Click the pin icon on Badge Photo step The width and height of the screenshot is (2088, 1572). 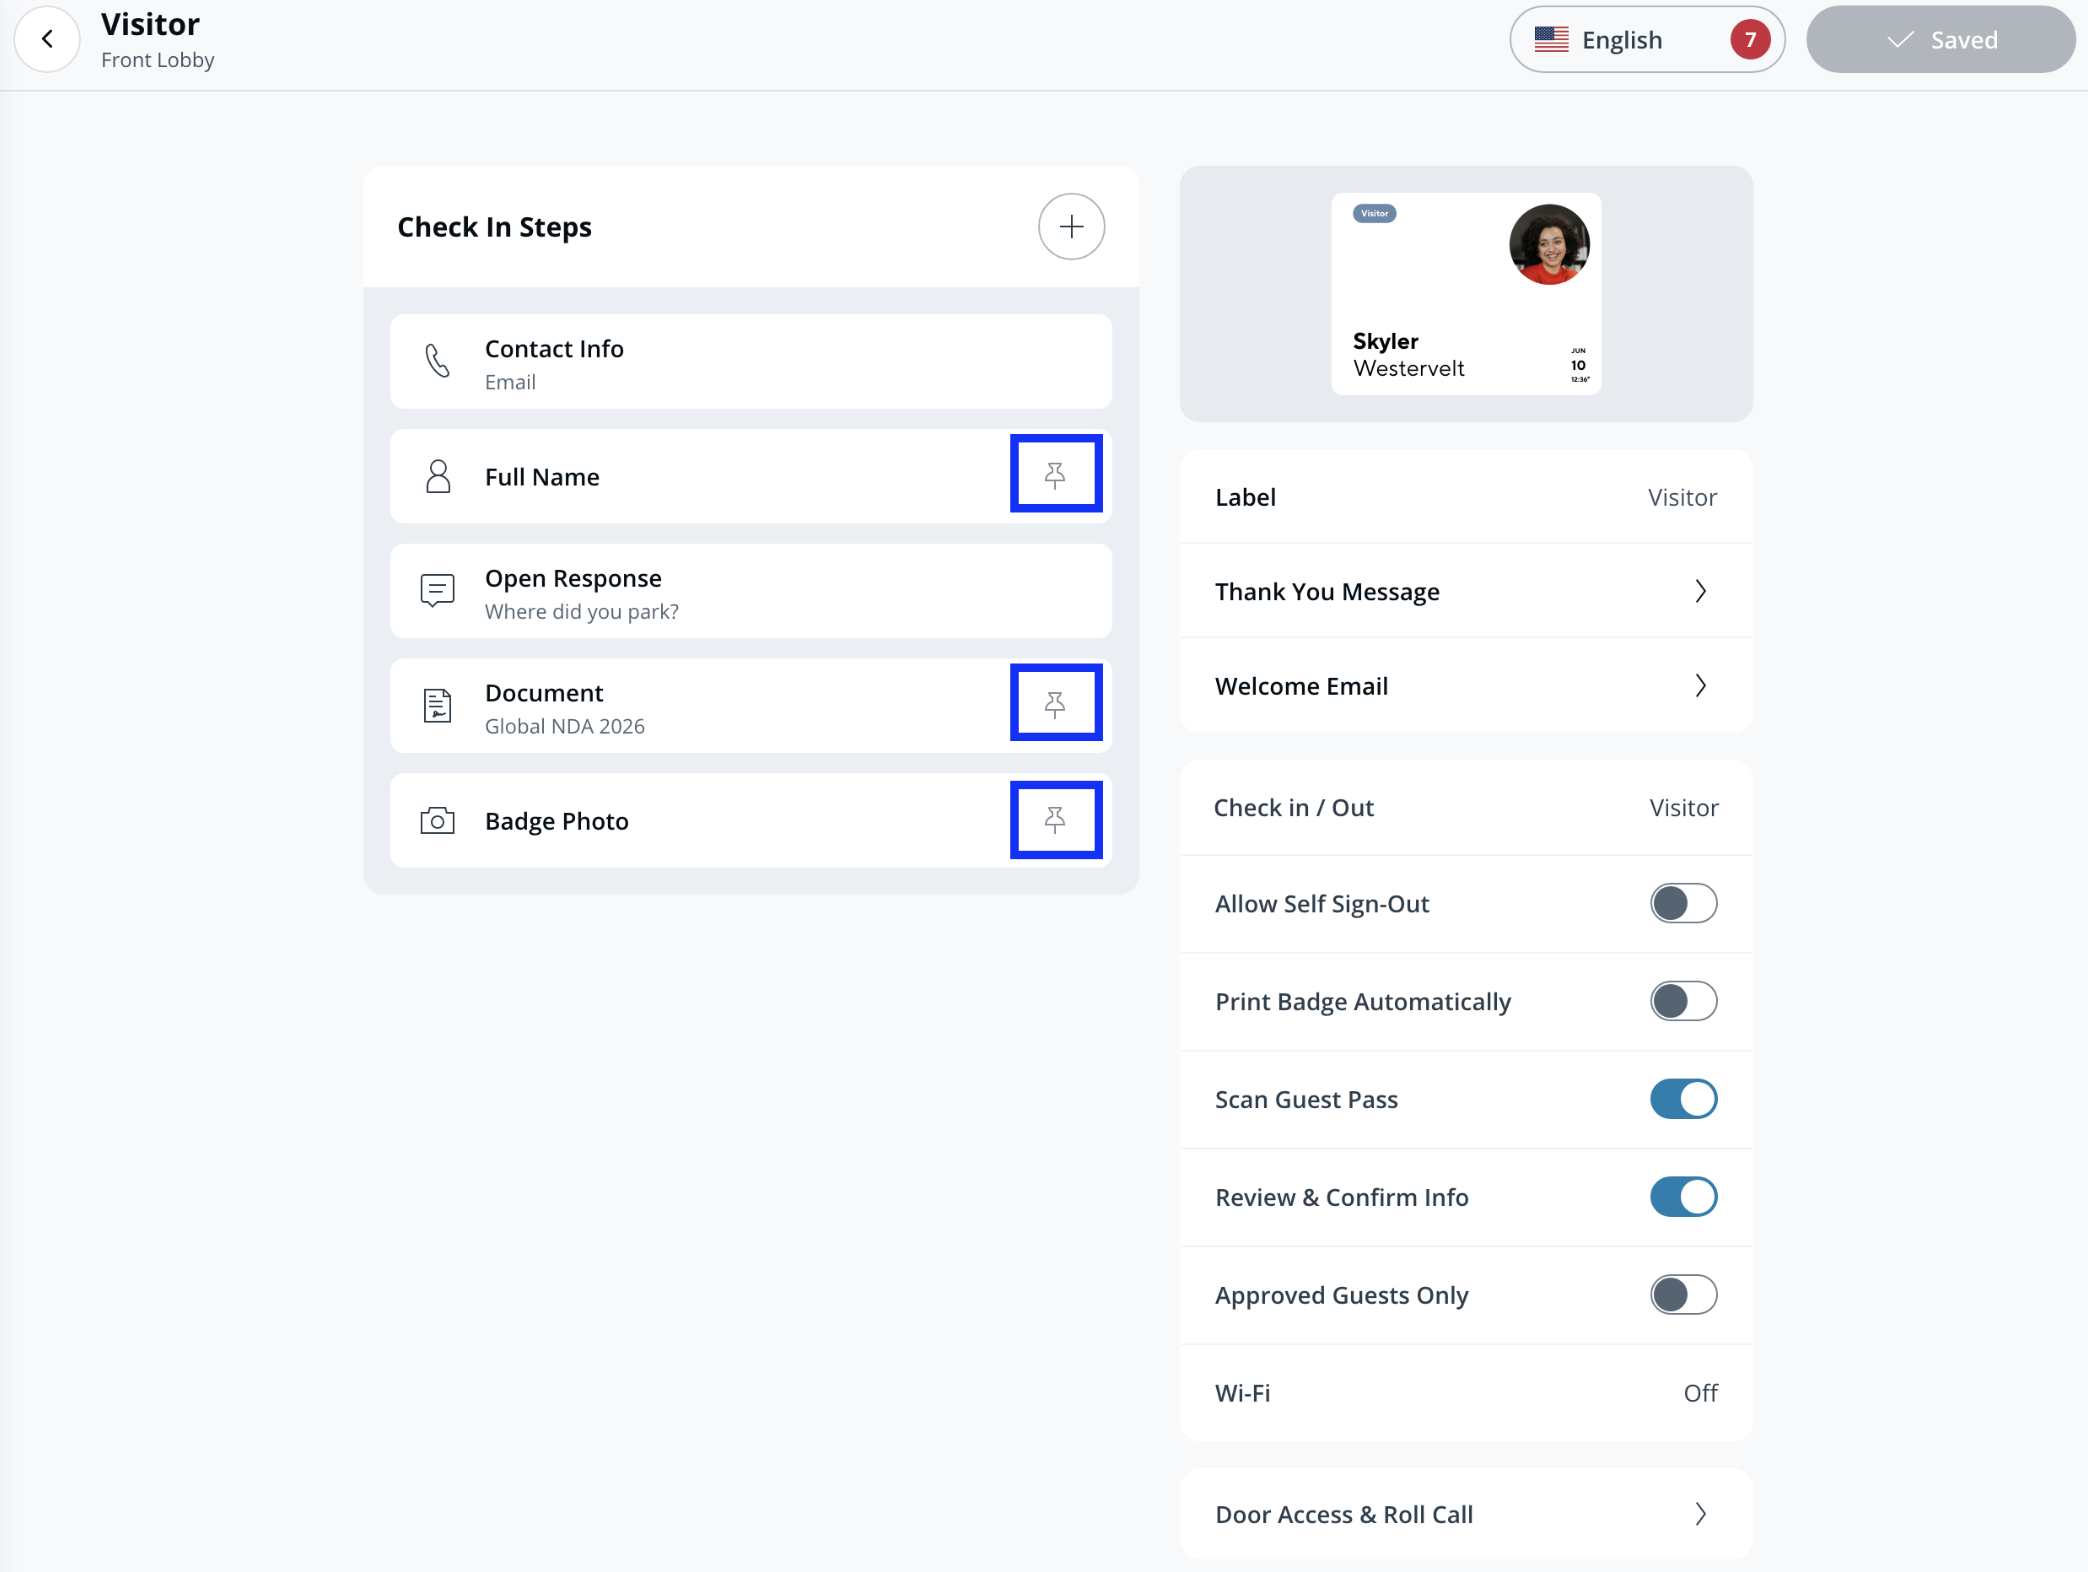pyautogui.click(x=1055, y=820)
